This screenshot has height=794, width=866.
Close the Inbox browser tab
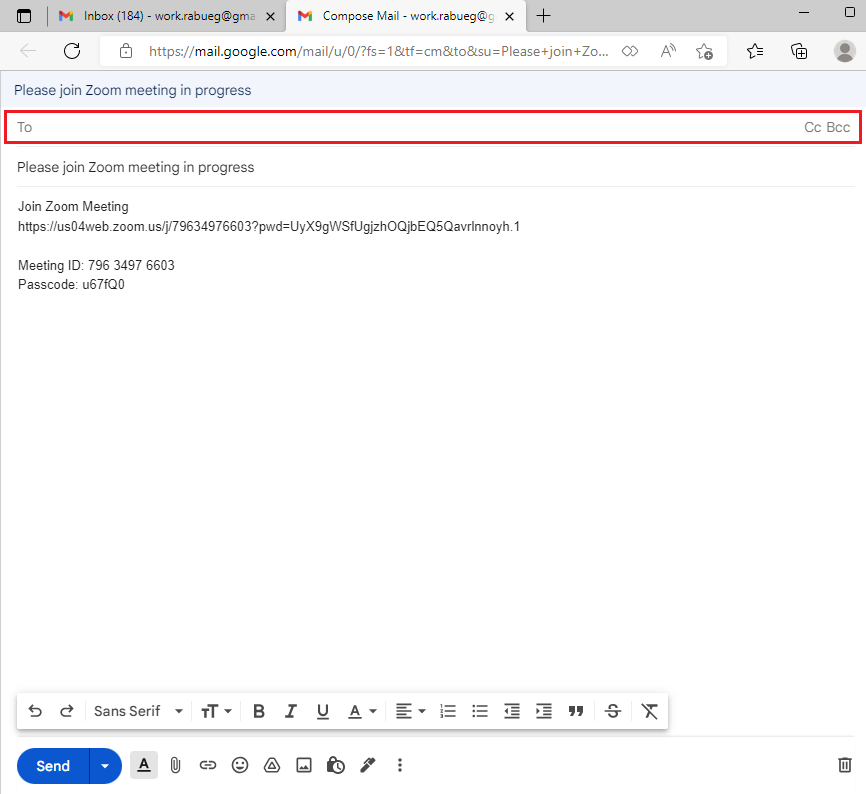pyautogui.click(x=271, y=17)
